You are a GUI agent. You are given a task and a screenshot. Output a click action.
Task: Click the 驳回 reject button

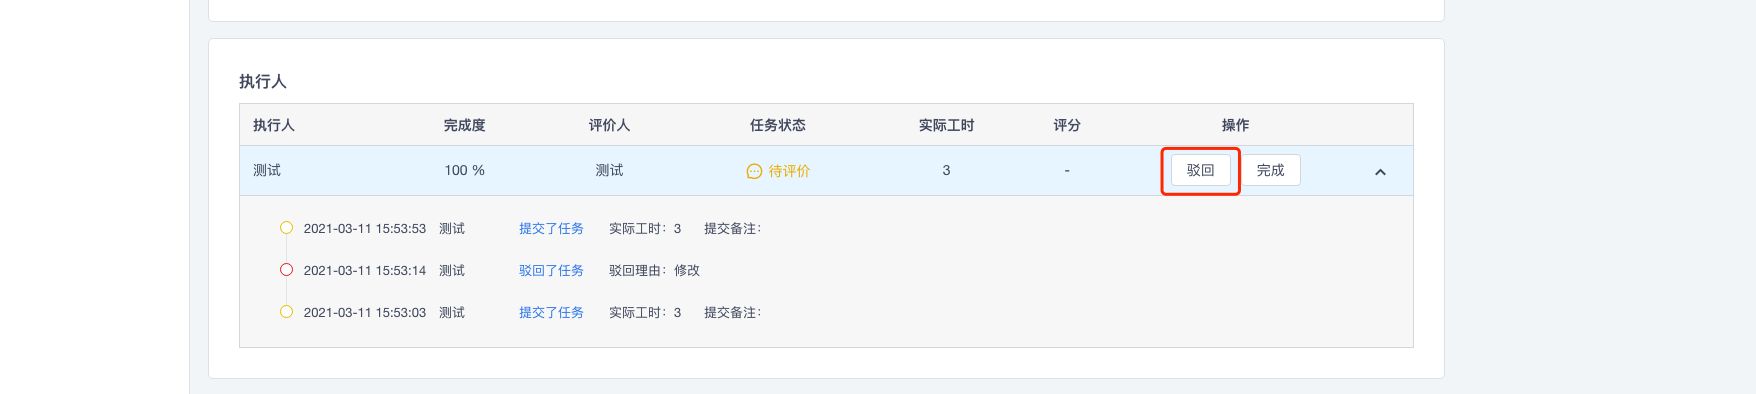(1200, 170)
